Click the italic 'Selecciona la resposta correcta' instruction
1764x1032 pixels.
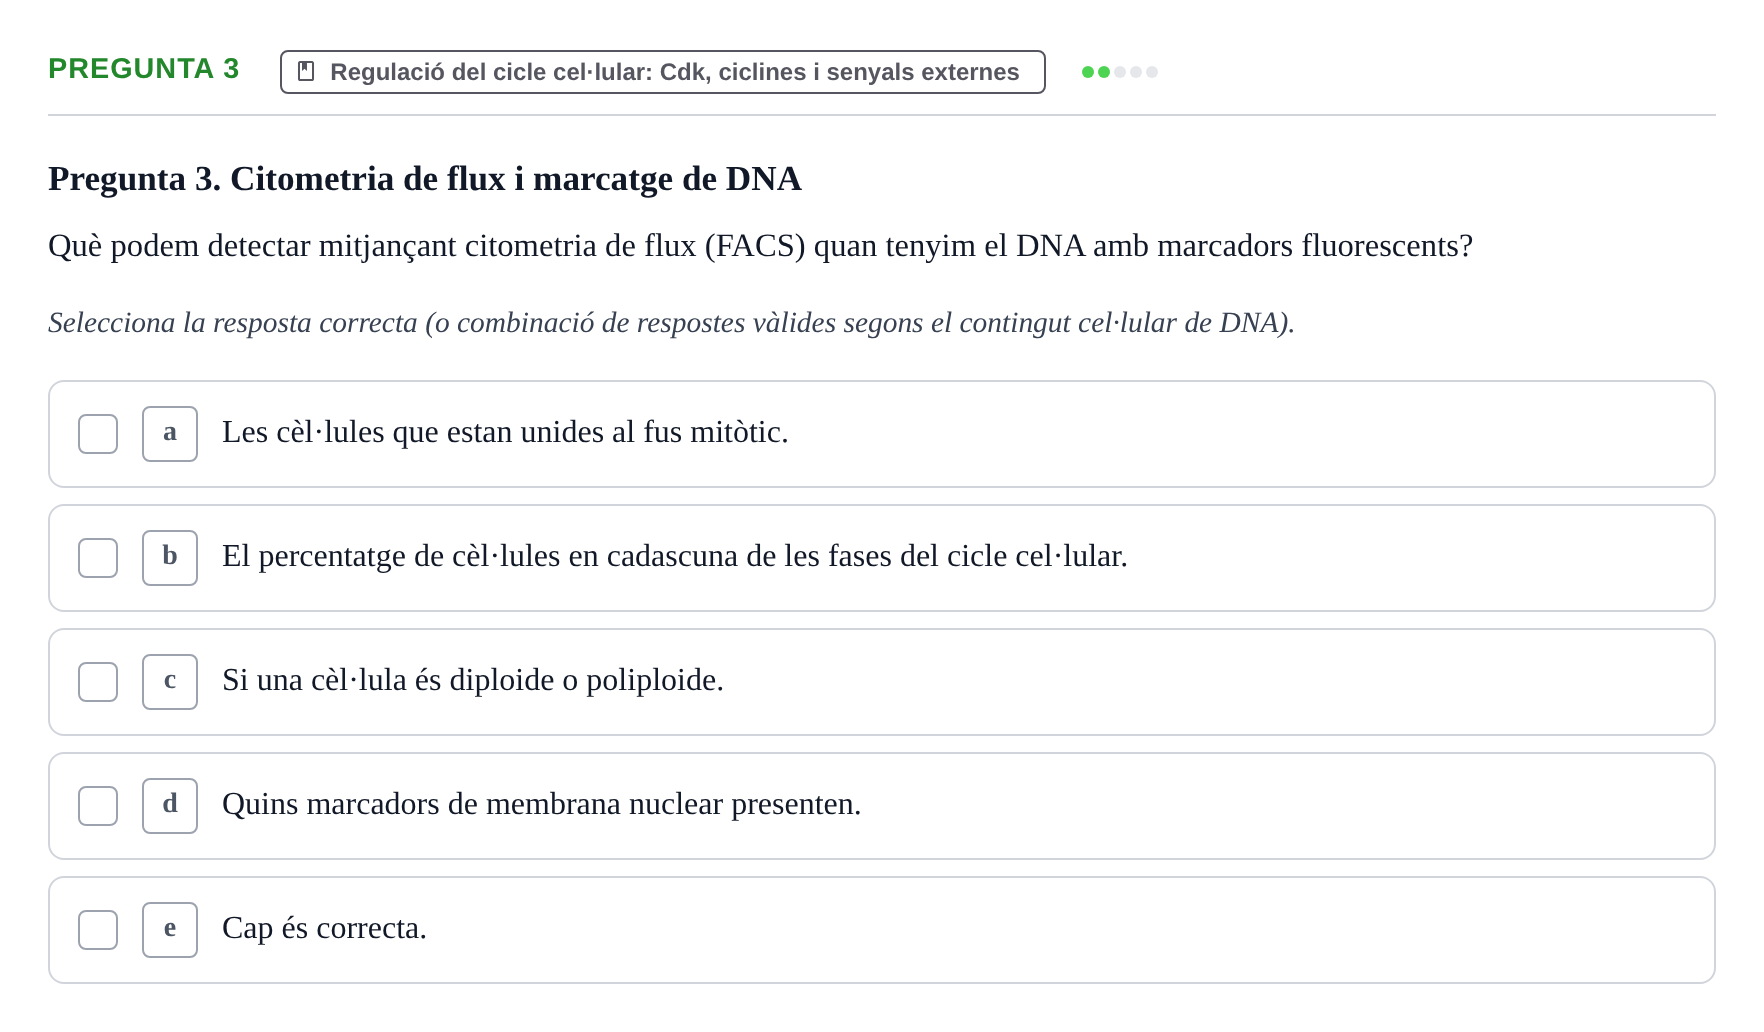(672, 323)
